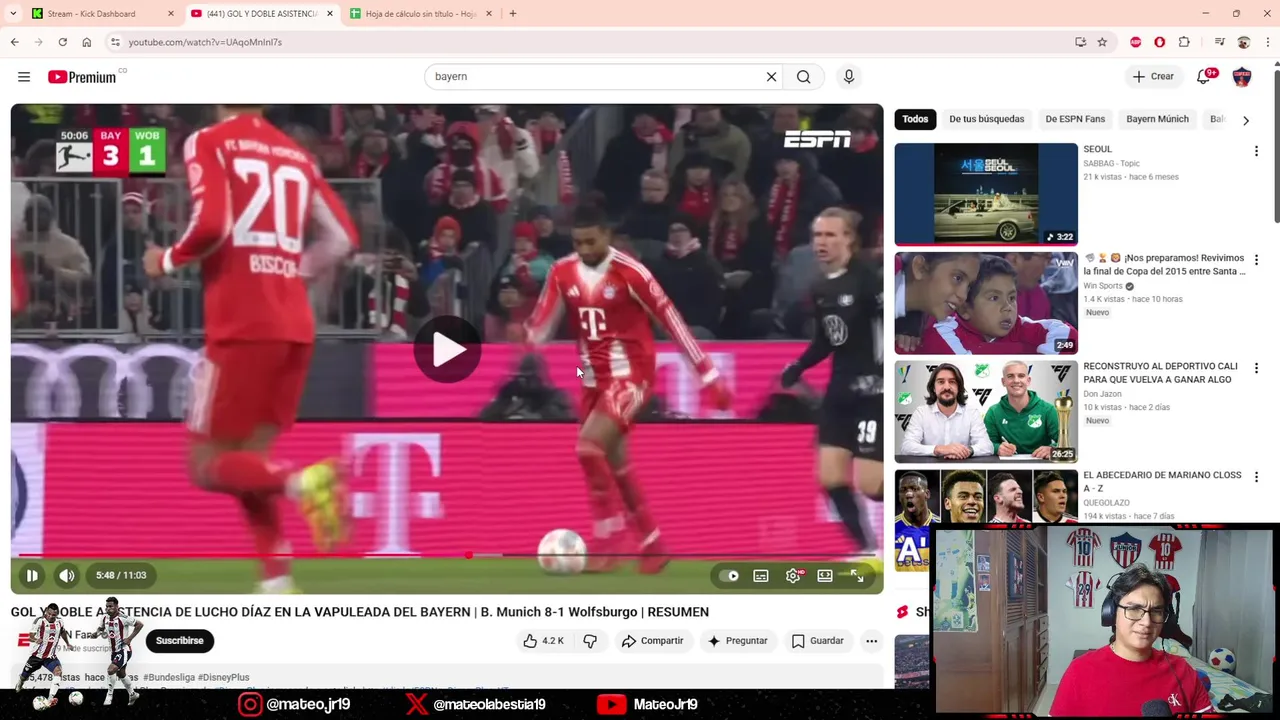The image size is (1280, 720).
Task: Open the Don Jazon channel name
Action: point(1104,394)
